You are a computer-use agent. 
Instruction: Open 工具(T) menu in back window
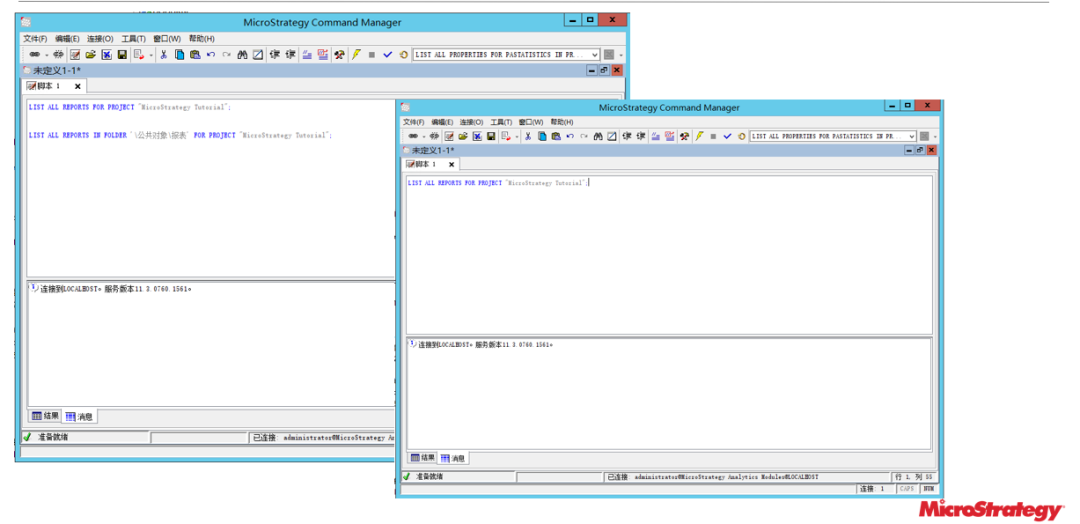tap(134, 39)
